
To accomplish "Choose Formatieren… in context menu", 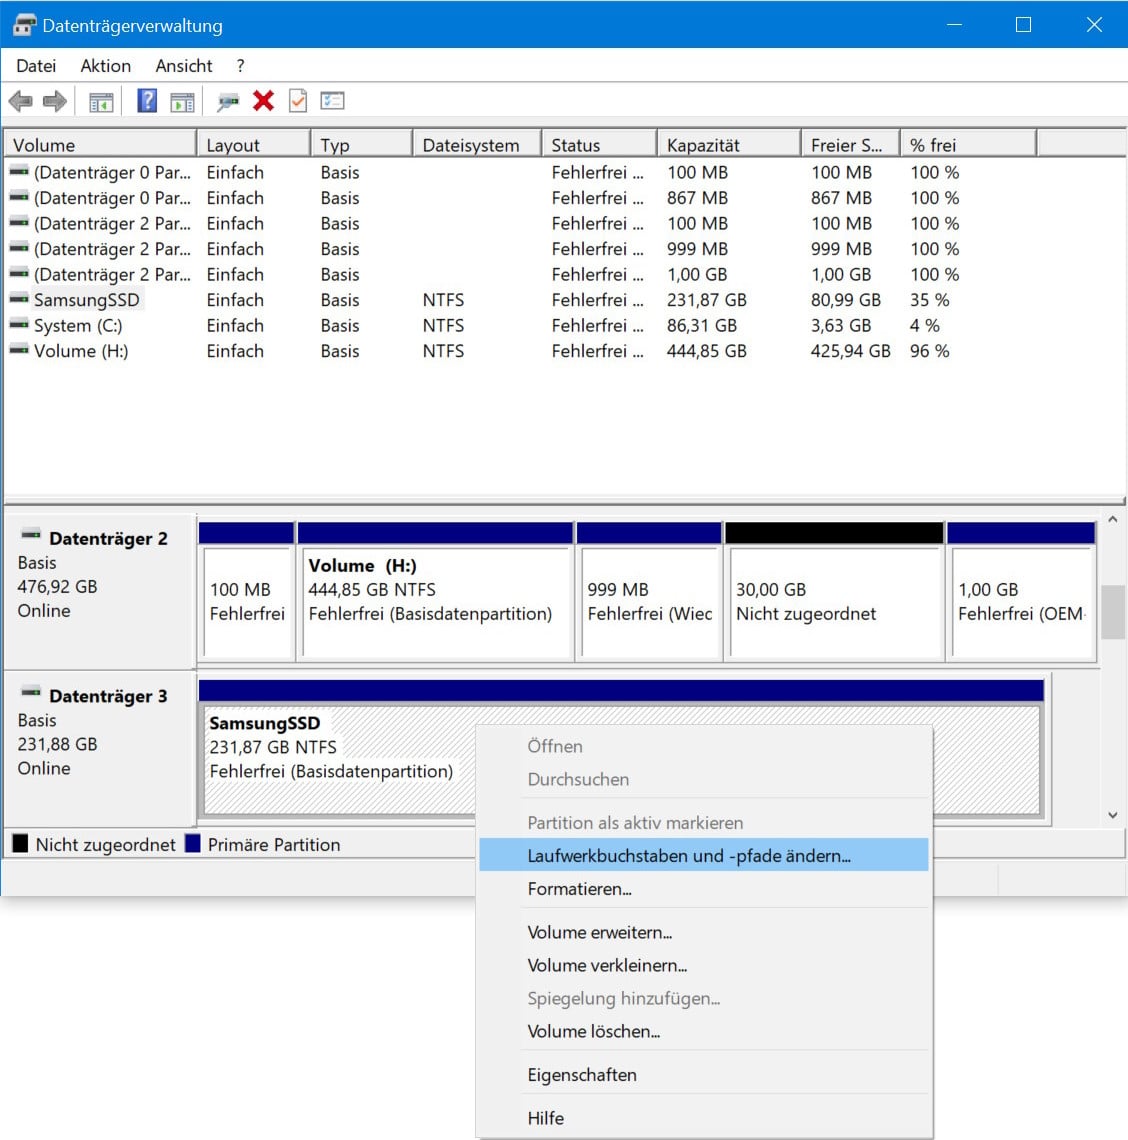I will click(x=703, y=888).
